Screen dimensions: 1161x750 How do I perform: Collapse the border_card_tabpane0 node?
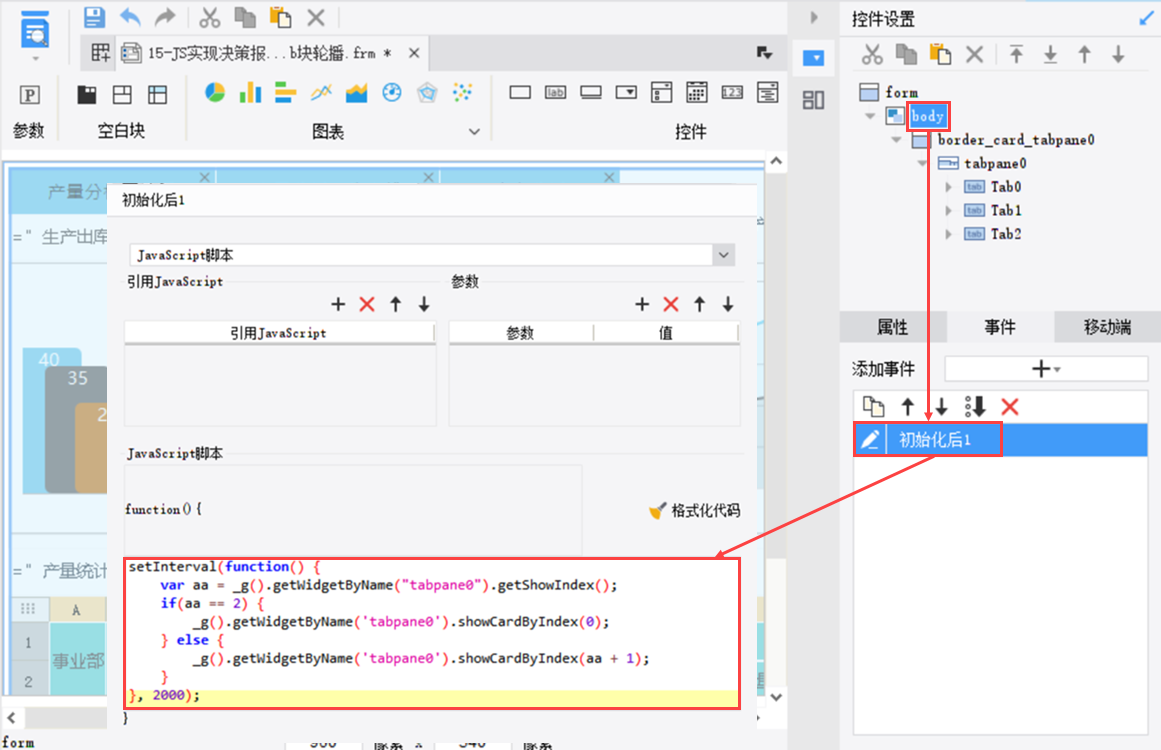(897, 140)
